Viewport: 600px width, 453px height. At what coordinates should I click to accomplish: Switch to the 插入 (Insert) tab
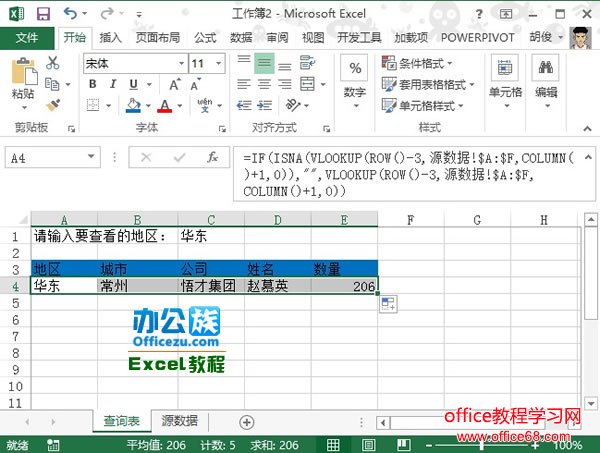110,37
